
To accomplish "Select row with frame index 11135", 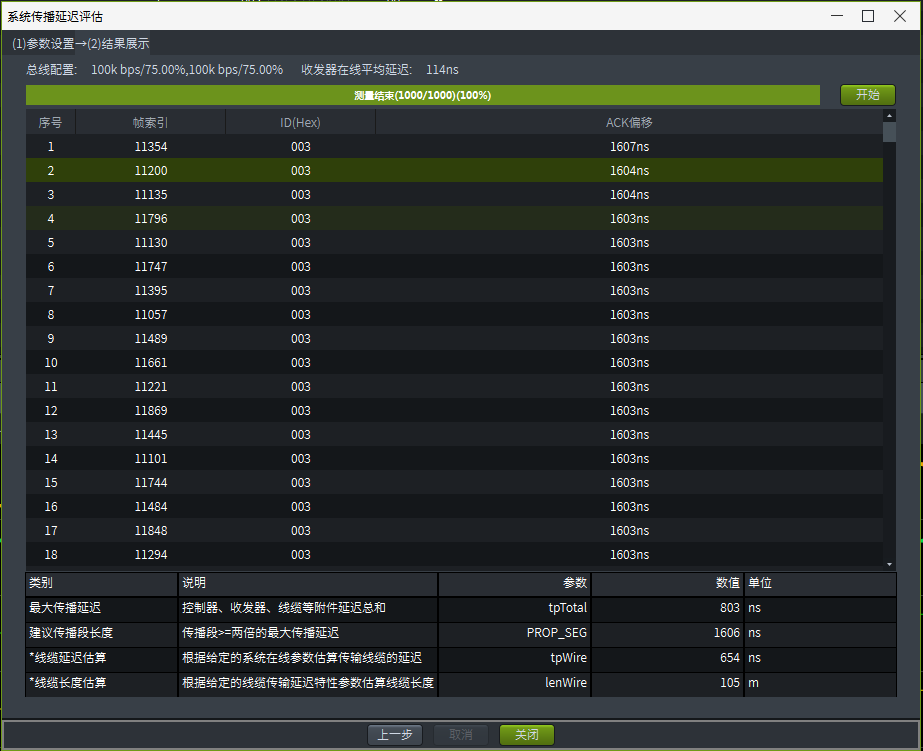I will (x=454, y=195).
